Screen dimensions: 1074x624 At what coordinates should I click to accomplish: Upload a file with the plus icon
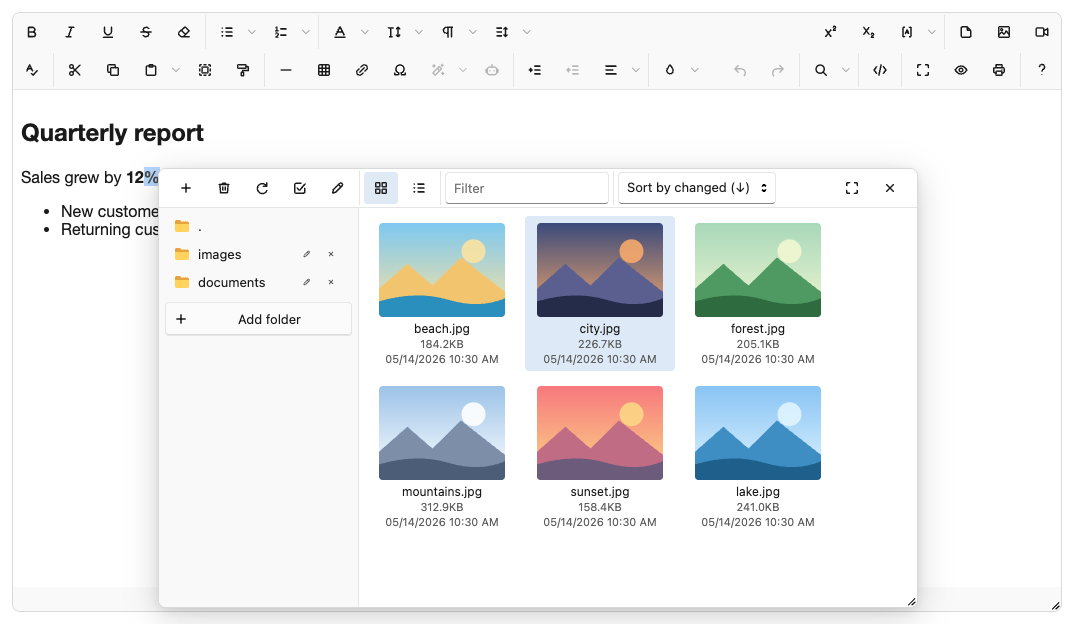(x=186, y=188)
